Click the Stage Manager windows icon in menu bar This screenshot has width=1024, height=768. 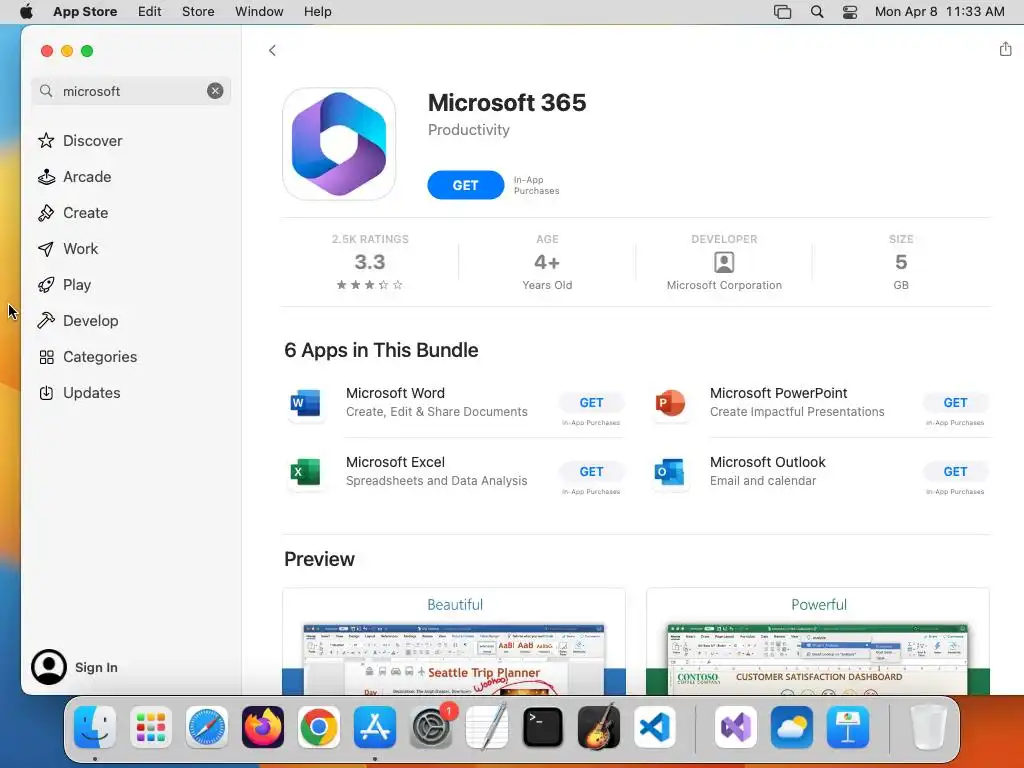tap(782, 12)
